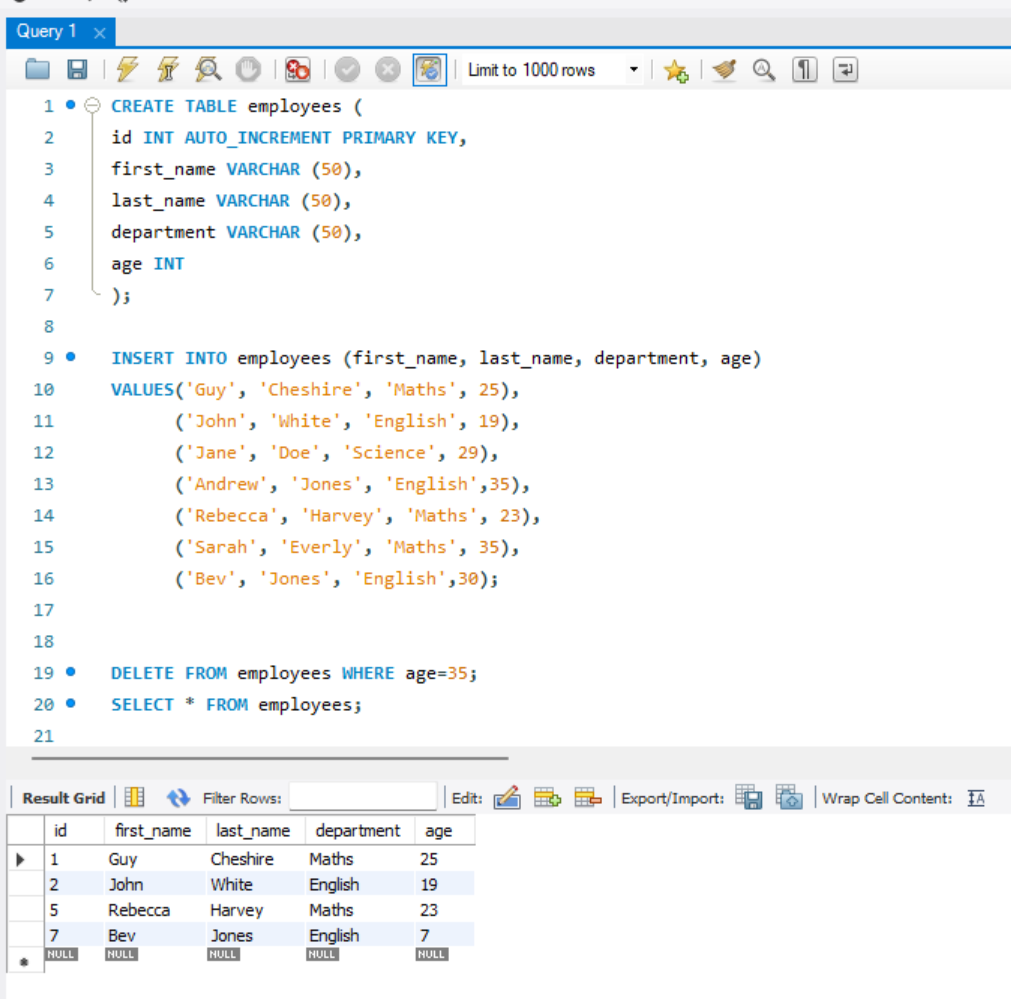The width and height of the screenshot is (1011, 999).
Task: Run the Explain query plan tool
Action: coord(208,70)
